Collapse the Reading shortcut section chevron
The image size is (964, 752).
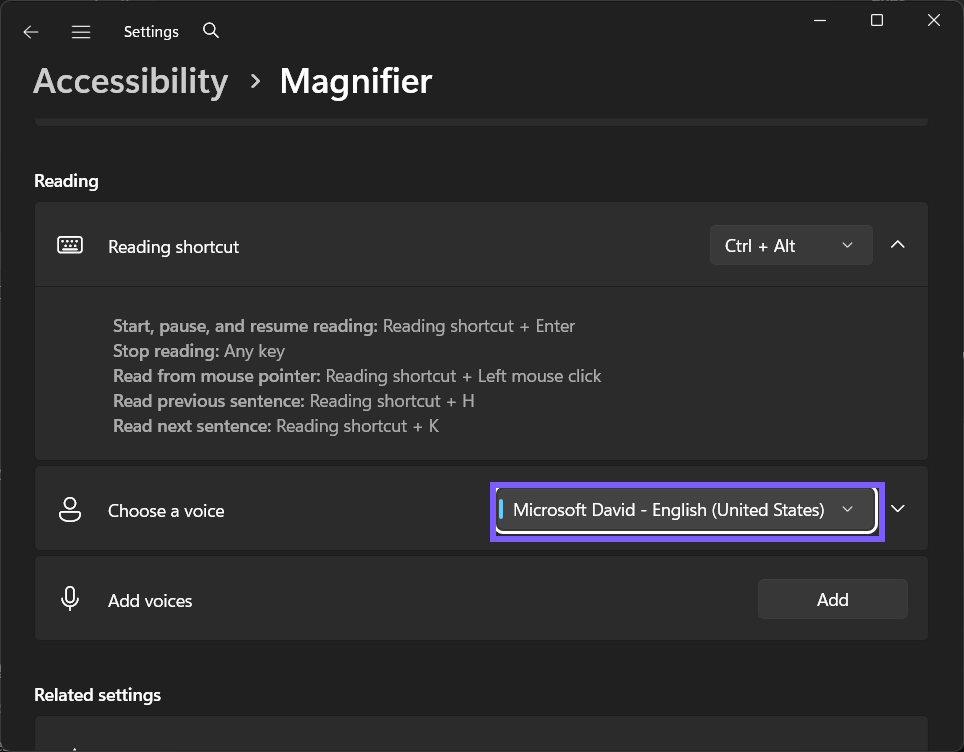coord(898,245)
